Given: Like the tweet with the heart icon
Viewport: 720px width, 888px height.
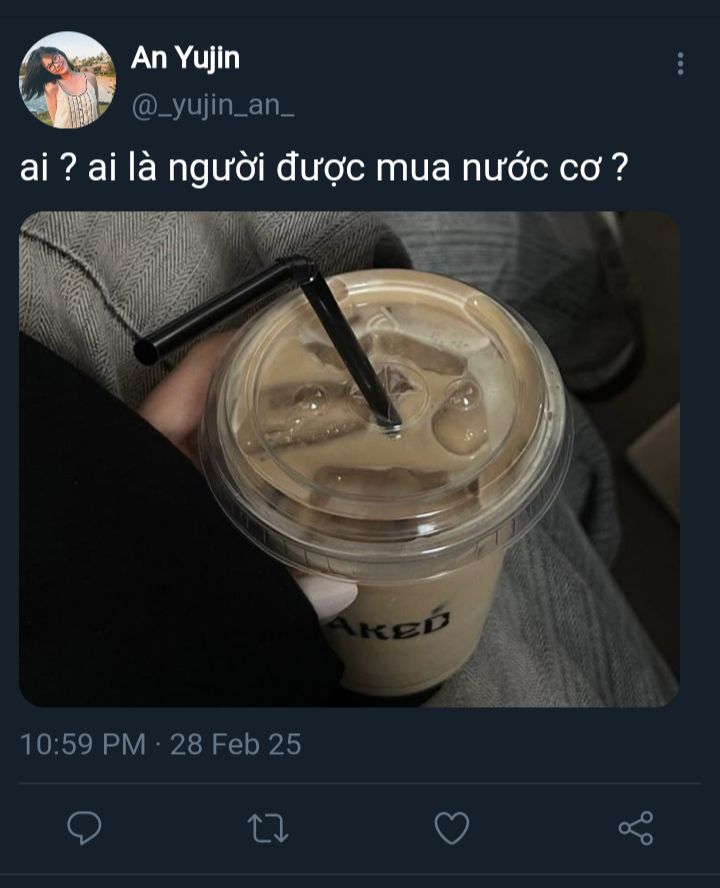Looking at the screenshot, I should (451, 828).
